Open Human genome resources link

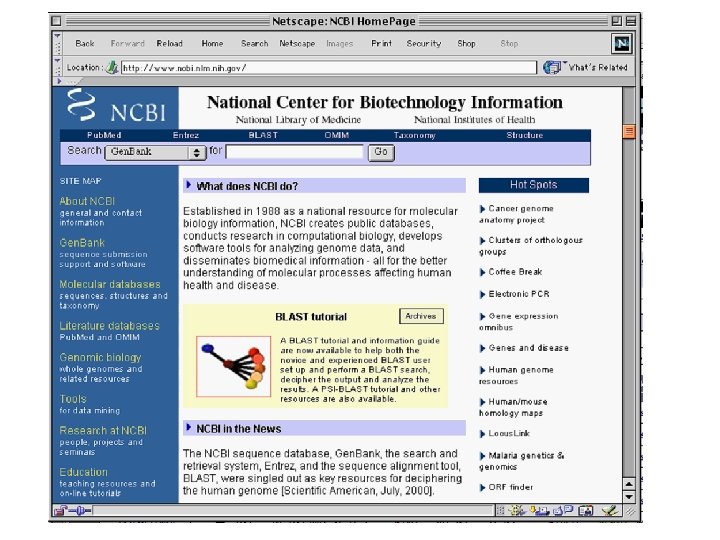coord(517,375)
